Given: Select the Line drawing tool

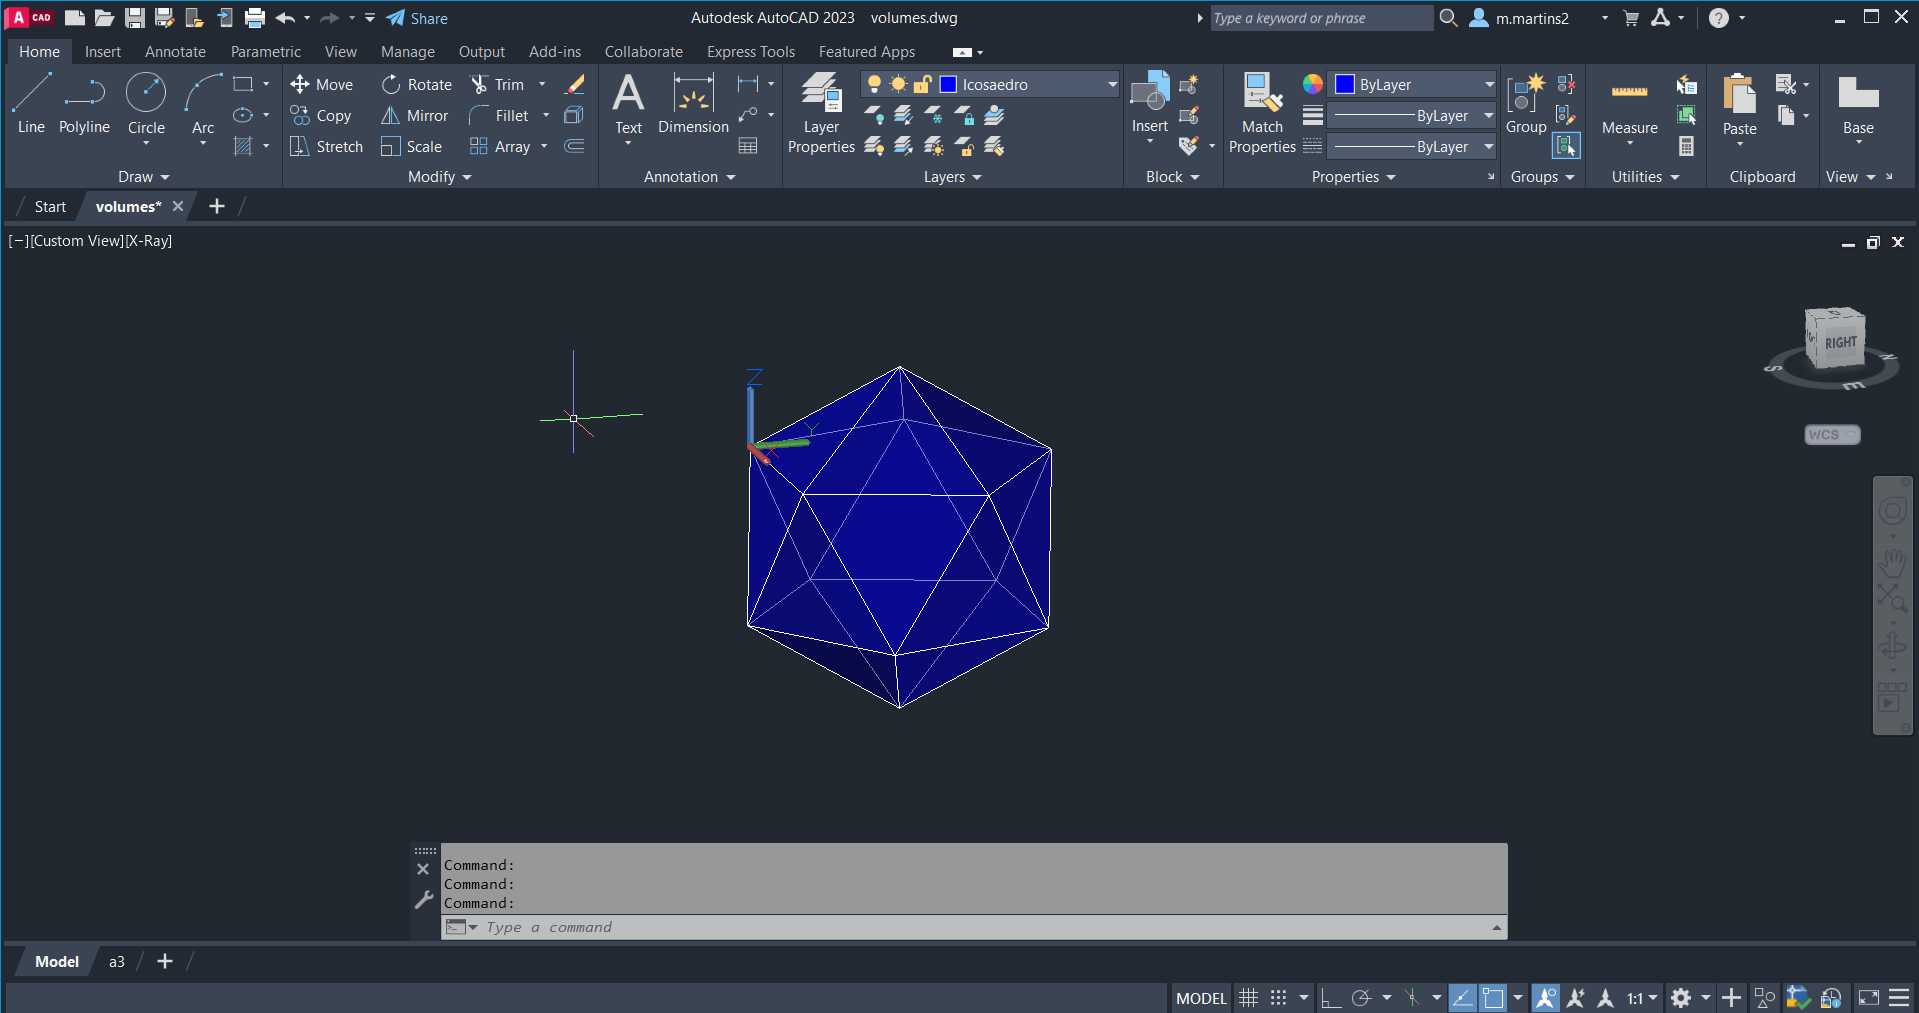Looking at the screenshot, I should coord(31,103).
